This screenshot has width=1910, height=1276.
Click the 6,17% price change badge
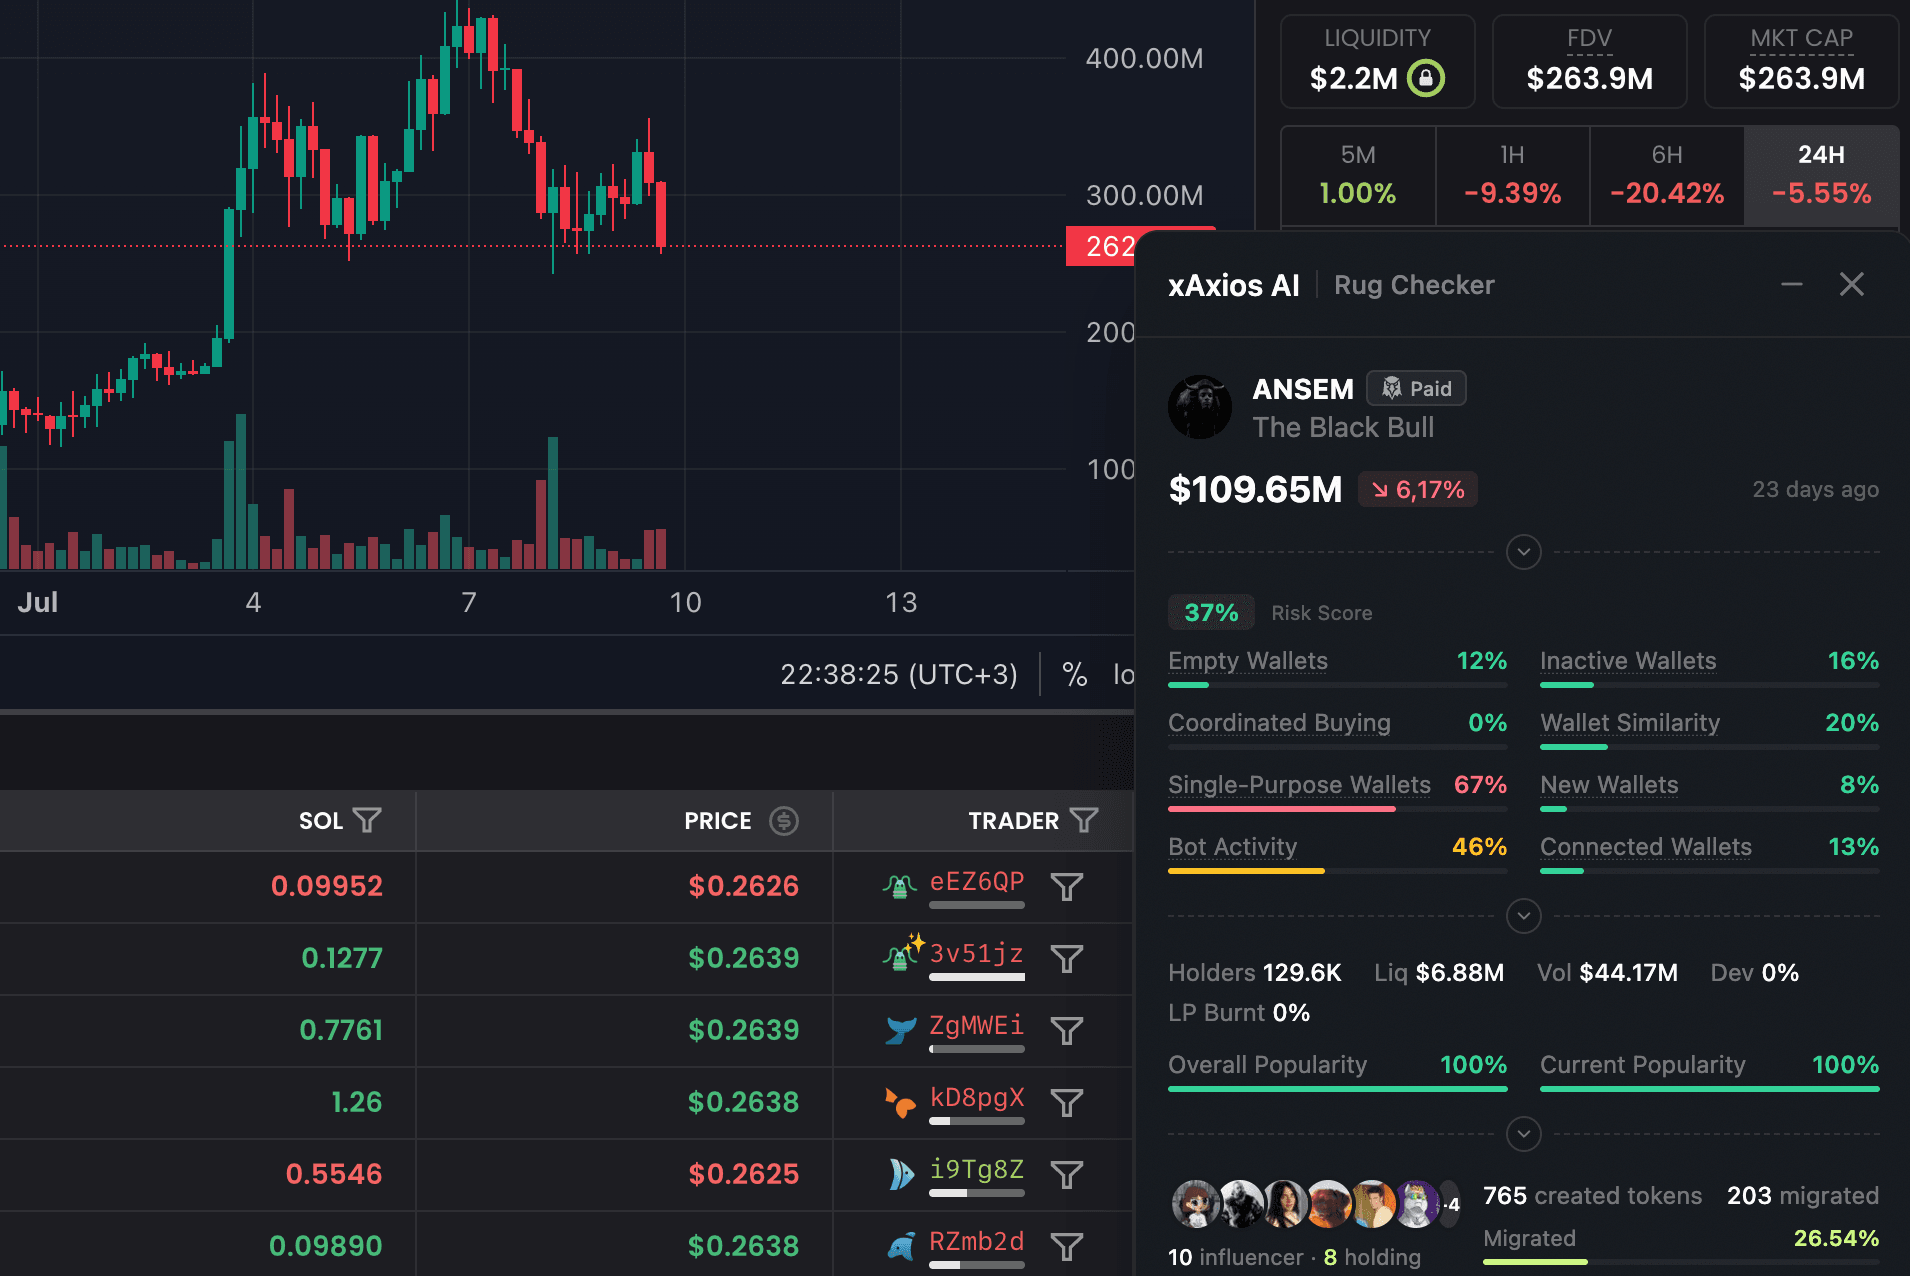[1418, 490]
